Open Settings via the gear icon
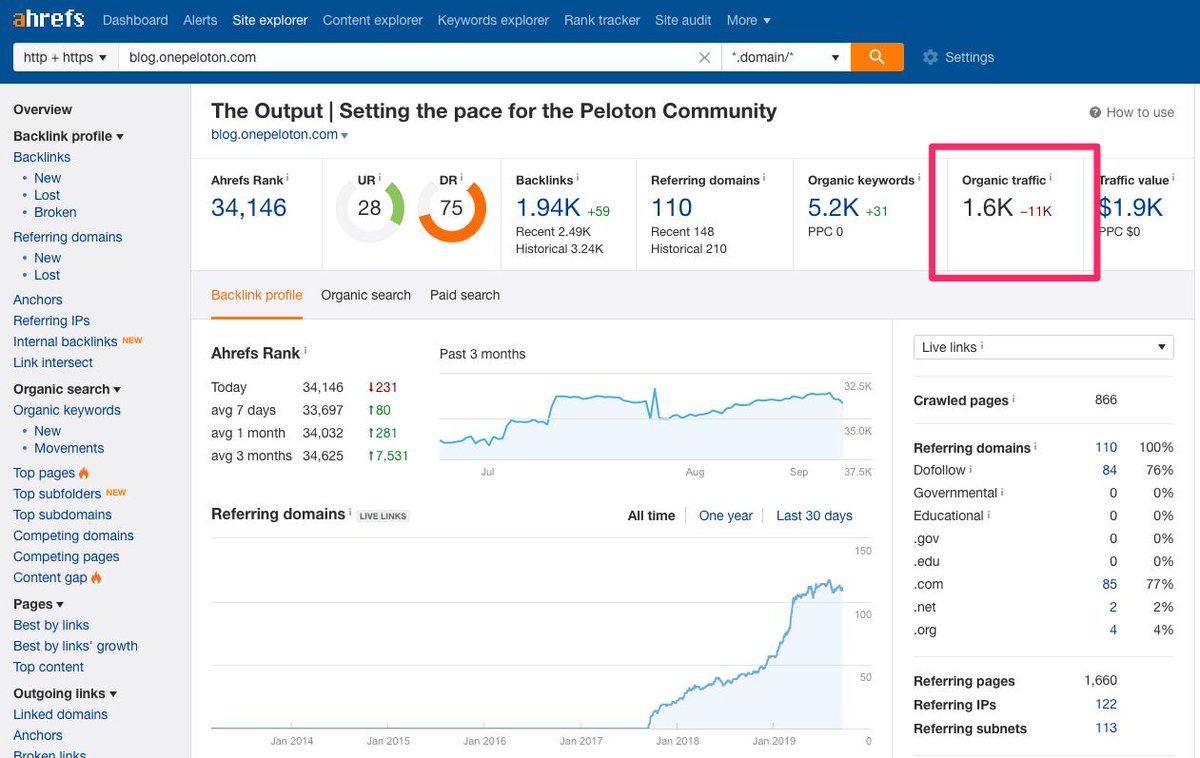The image size is (1200, 758). tap(930, 57)
